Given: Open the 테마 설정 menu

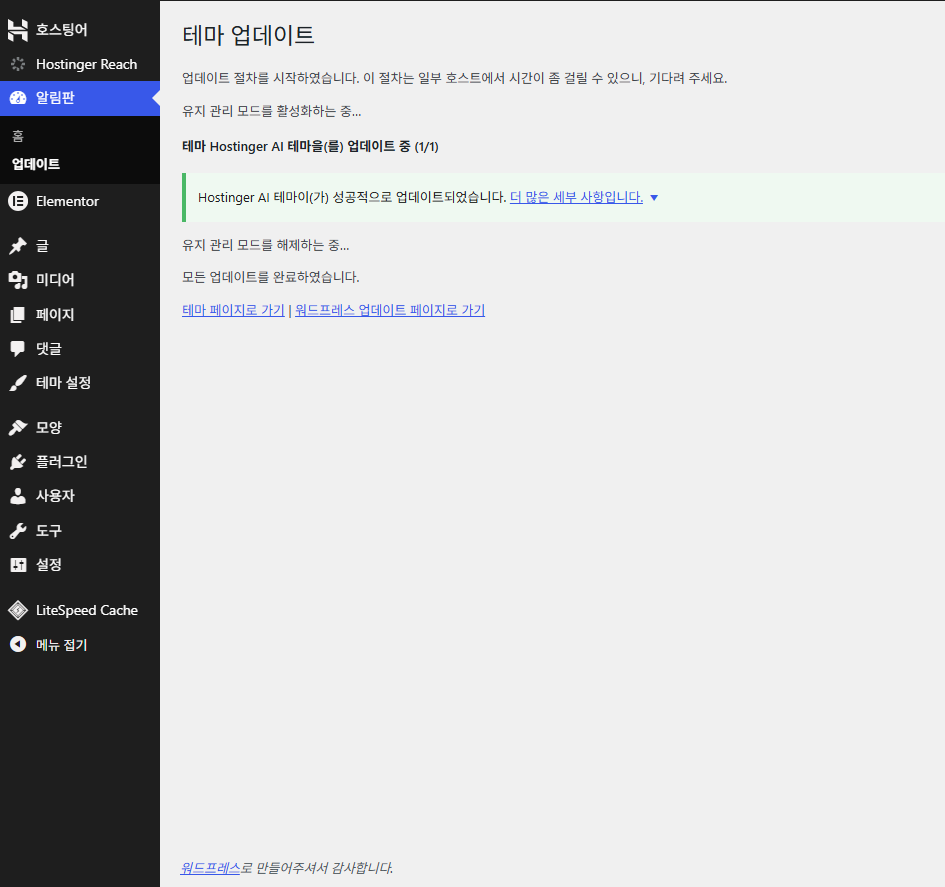Looking at the screenshot, I should (80, 383).
